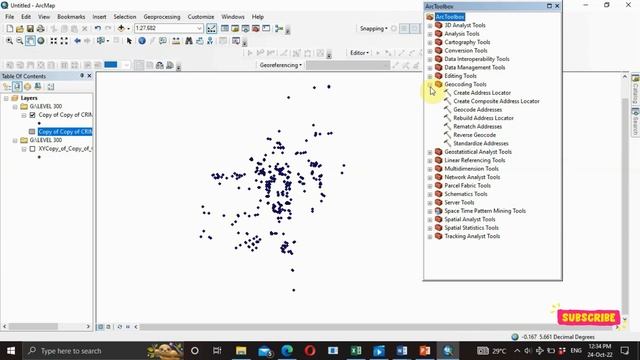Enable the XYCopy_of_Copy_of layer checkbox
Screen dimensions: 640x360
32,149
